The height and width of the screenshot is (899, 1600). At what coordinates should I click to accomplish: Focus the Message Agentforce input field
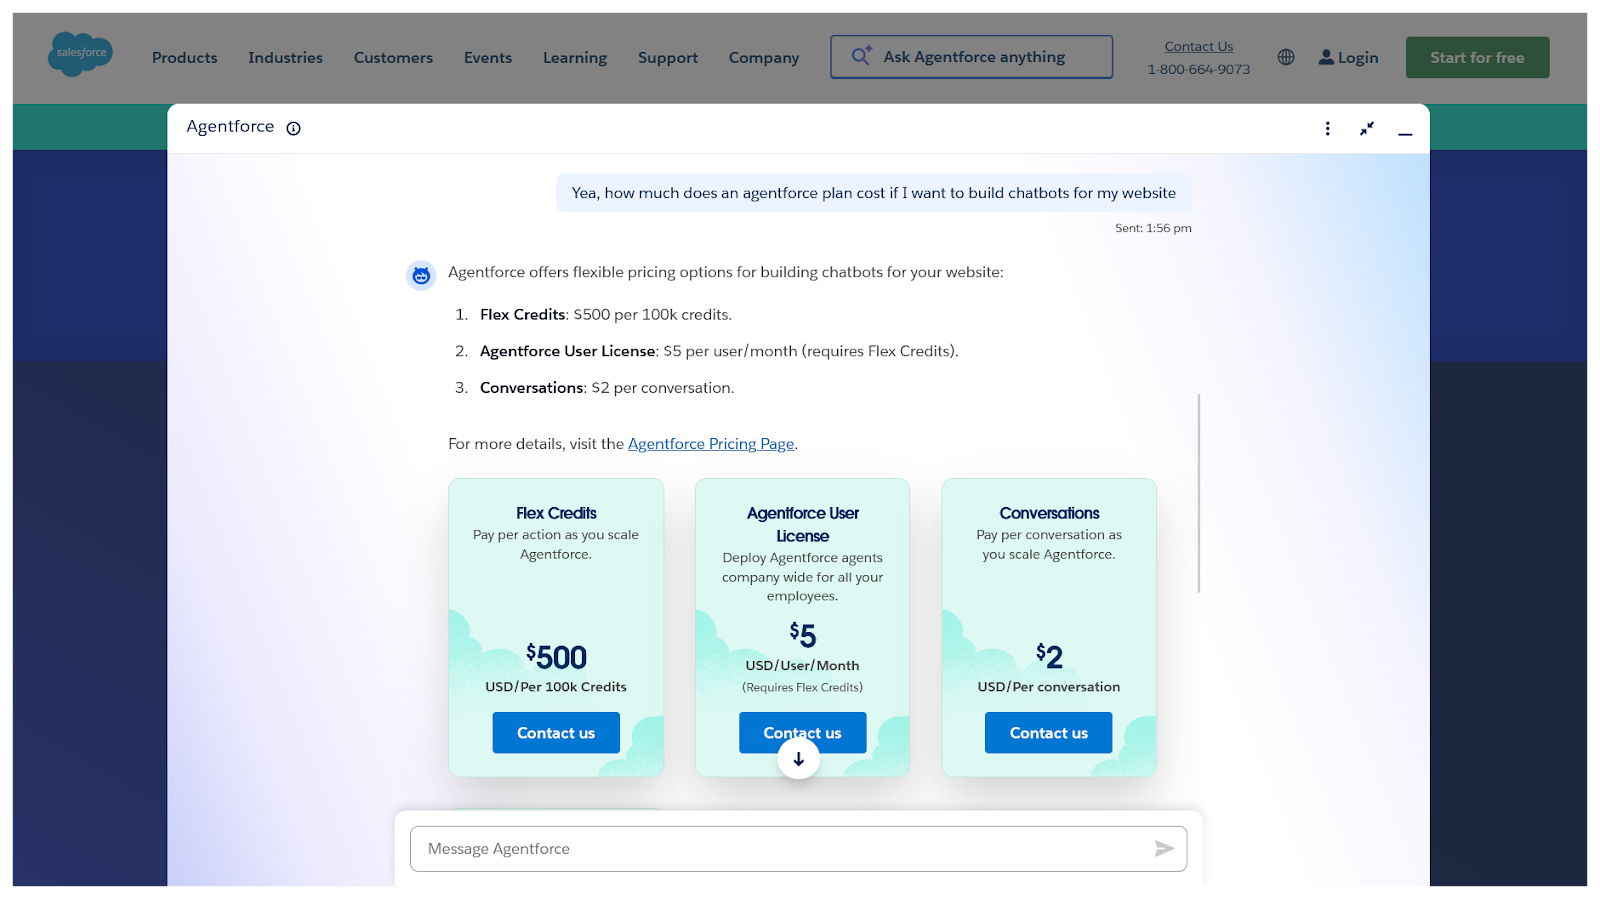tap(798, 849)
